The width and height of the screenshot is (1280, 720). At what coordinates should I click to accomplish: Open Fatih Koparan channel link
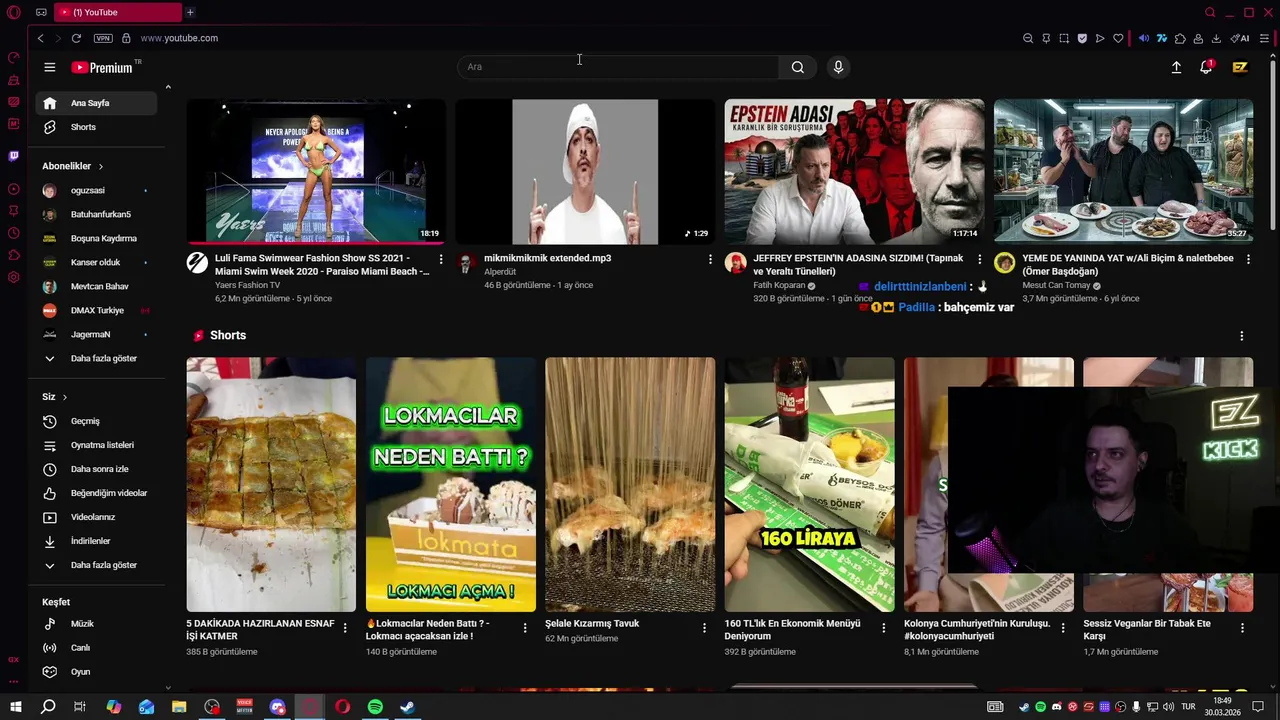[779, 285]
